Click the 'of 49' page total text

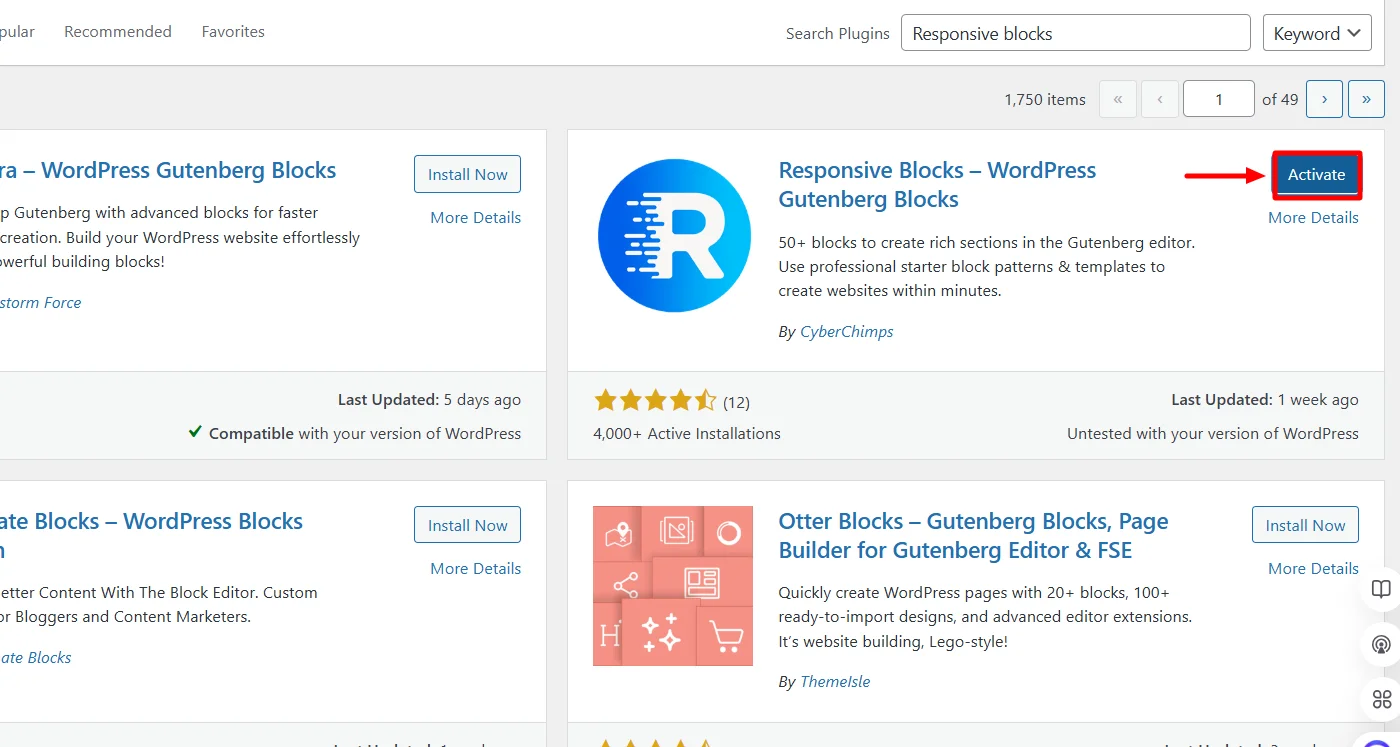tap(1280, 99)
